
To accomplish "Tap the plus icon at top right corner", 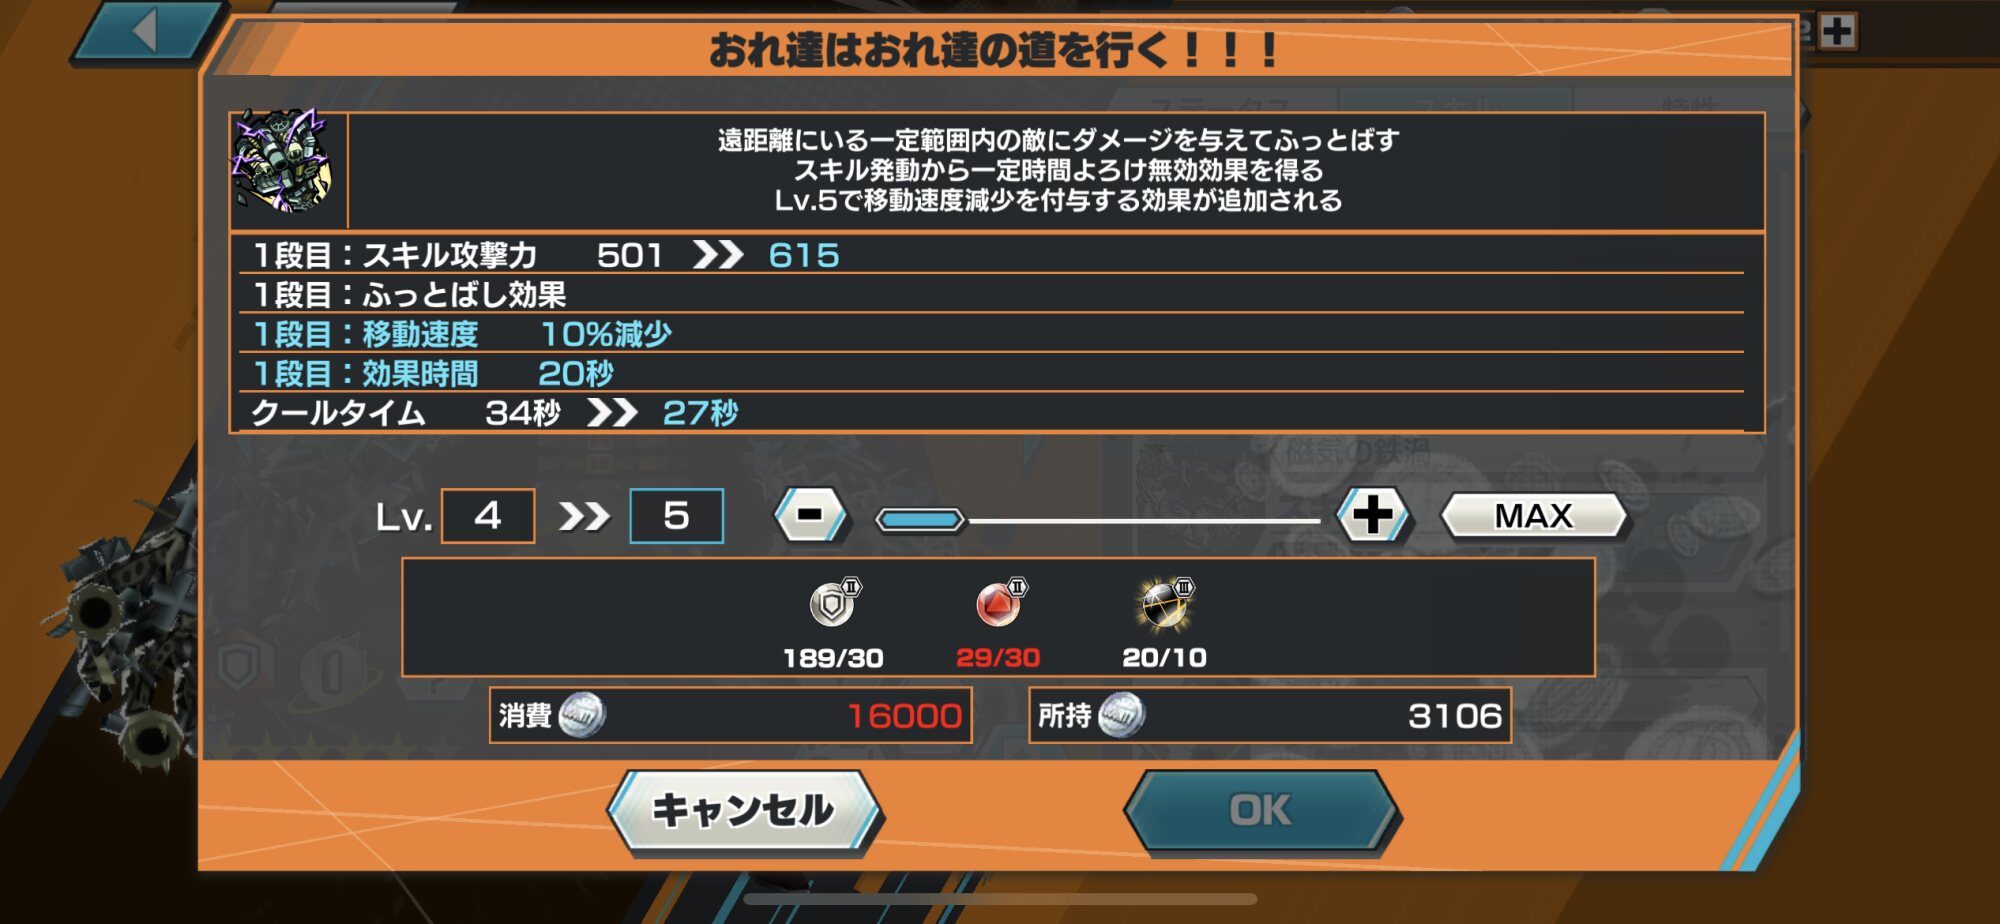I will click(x=1837, y=31).
